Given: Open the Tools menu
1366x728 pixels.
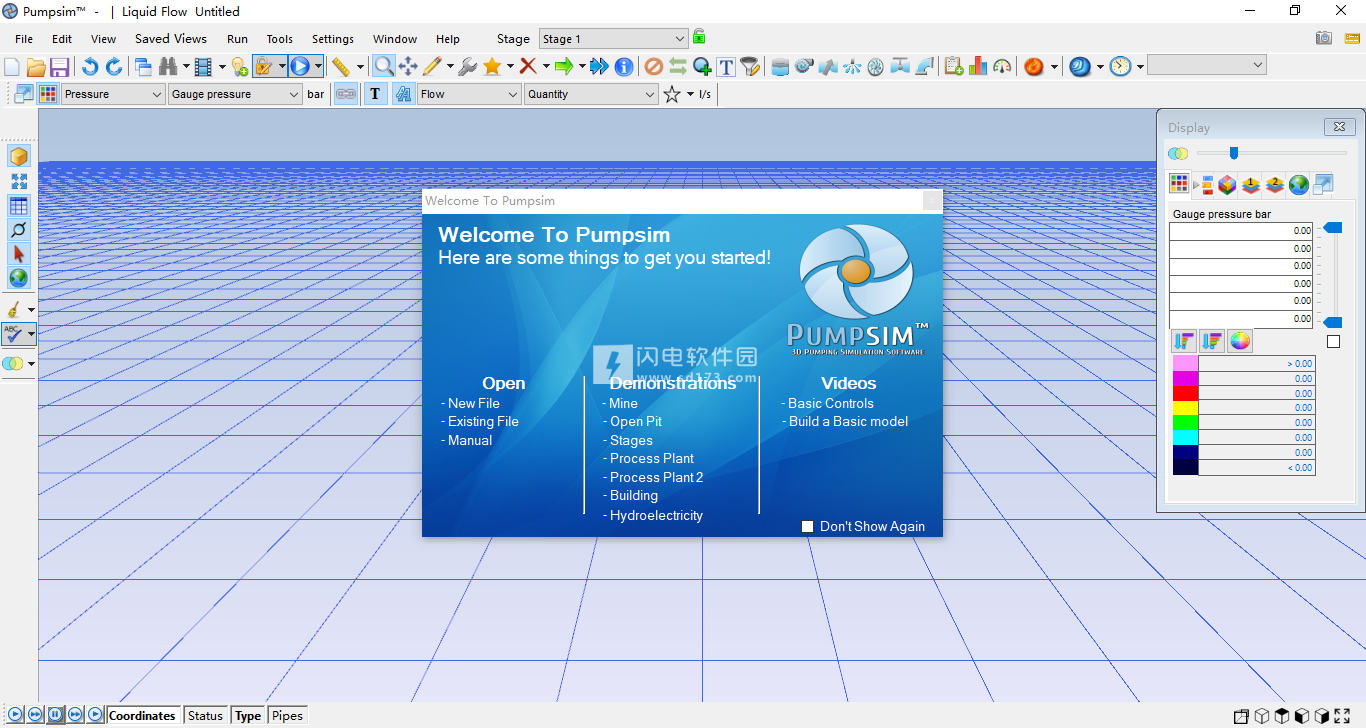Looking at the screenshot, I should coord(280,39).
